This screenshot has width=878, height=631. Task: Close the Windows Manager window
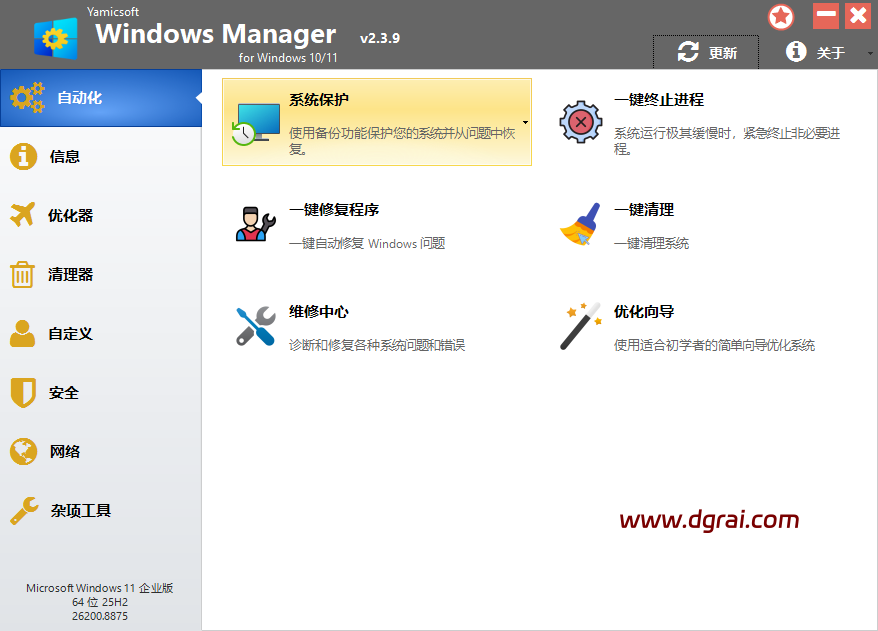point(858,16)
